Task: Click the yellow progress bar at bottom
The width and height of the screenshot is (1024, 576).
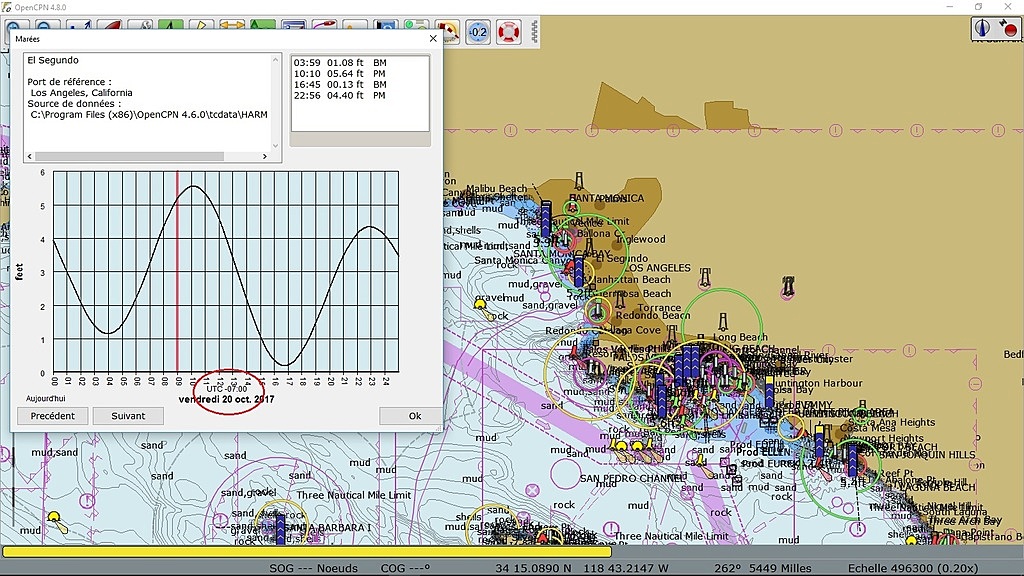Action: [x=307, y=552]
